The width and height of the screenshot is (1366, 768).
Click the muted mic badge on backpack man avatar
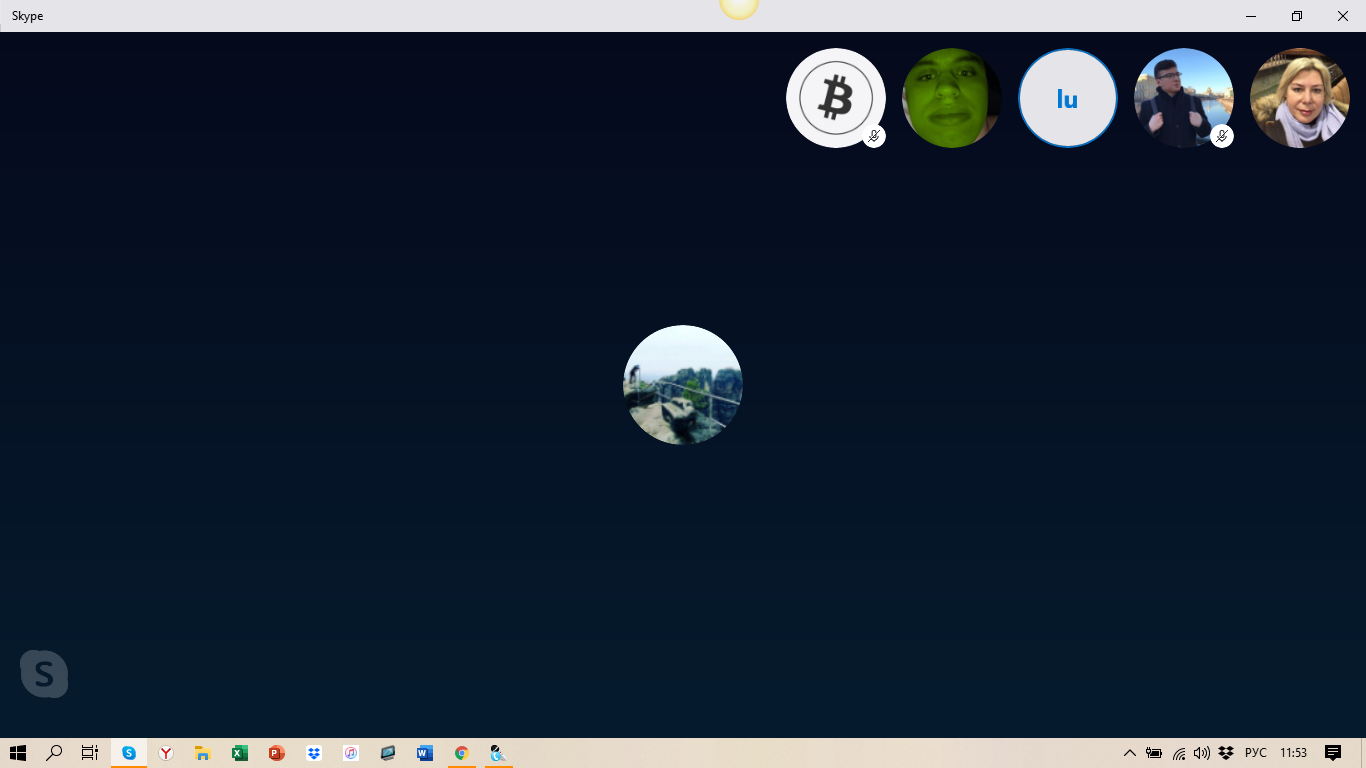pyautogui.click(x=1221, y=136)
